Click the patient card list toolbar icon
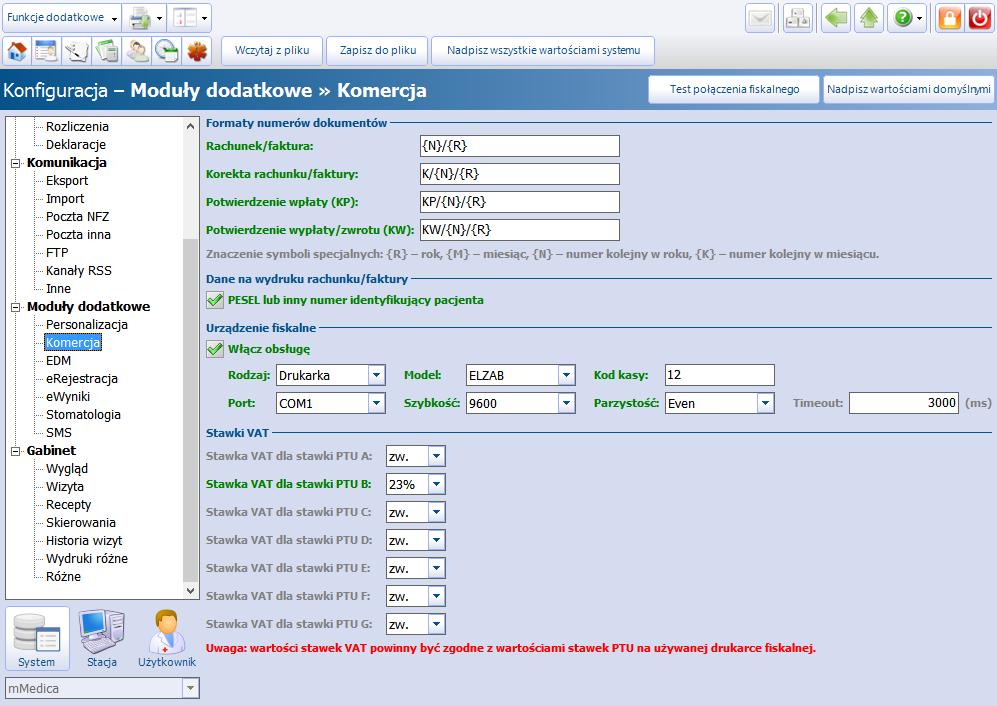Viewport: 997px width, 706px height. click(46, 51)
